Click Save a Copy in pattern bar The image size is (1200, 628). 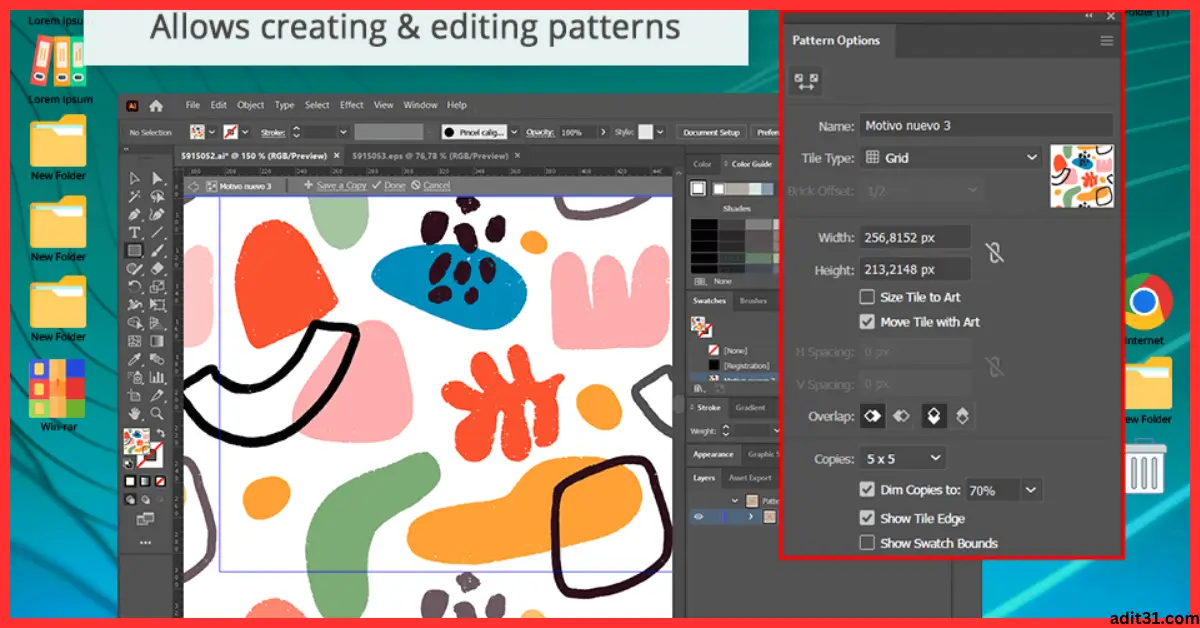point(342,186)
